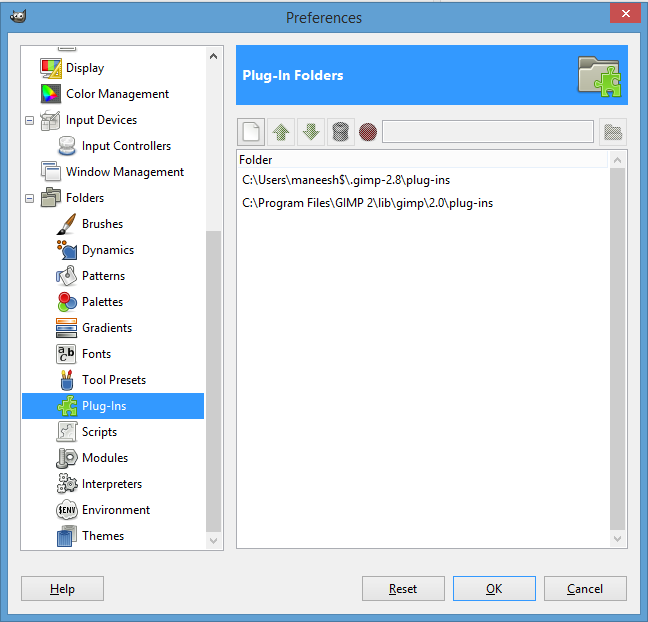Select Patterns in the tree

[x=103, y=276]
